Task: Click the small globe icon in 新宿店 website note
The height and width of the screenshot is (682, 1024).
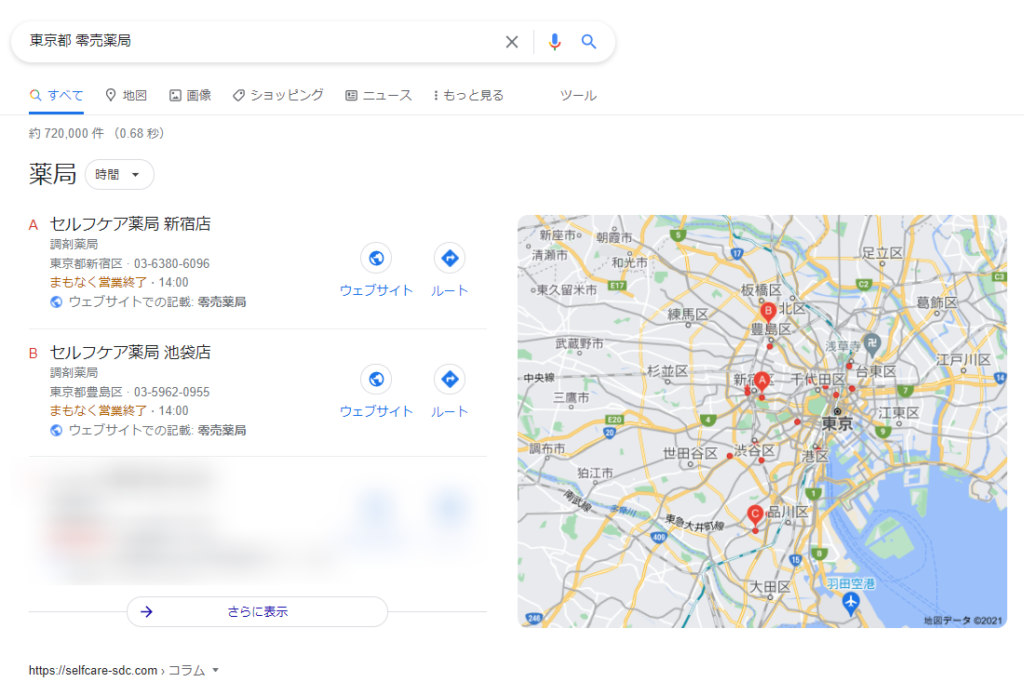Action: 56,302
